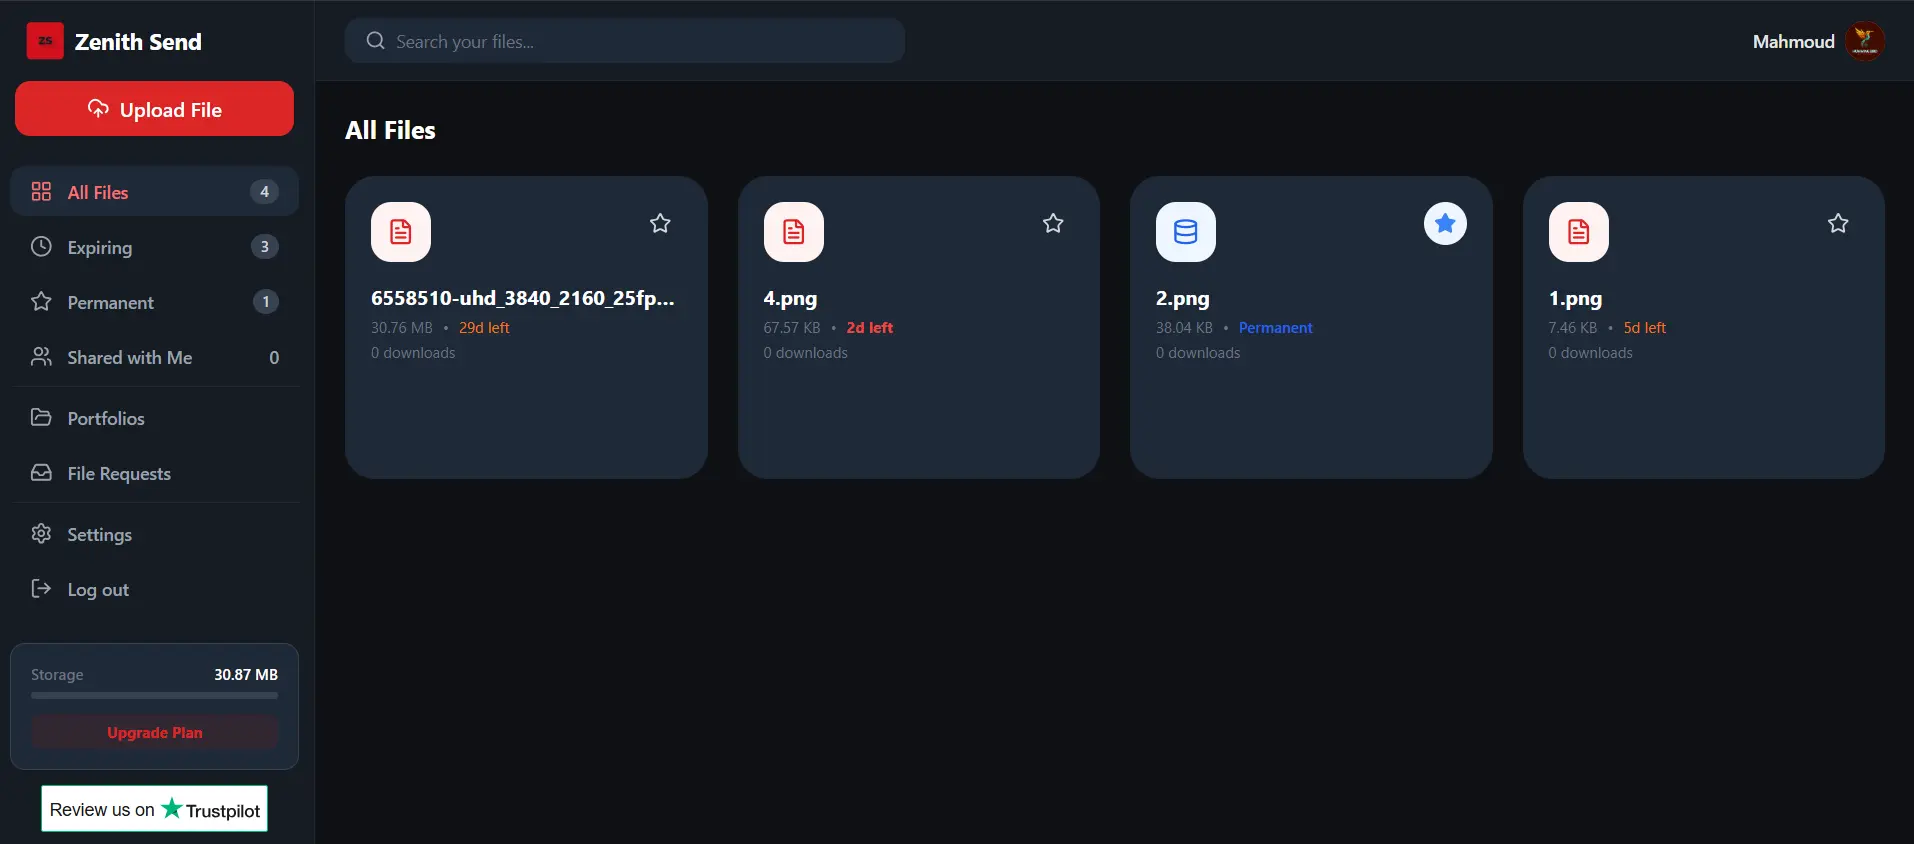The image size is (1914, 844).
Task: Click the Shared with Me people icon
Action: click(41, 356)
